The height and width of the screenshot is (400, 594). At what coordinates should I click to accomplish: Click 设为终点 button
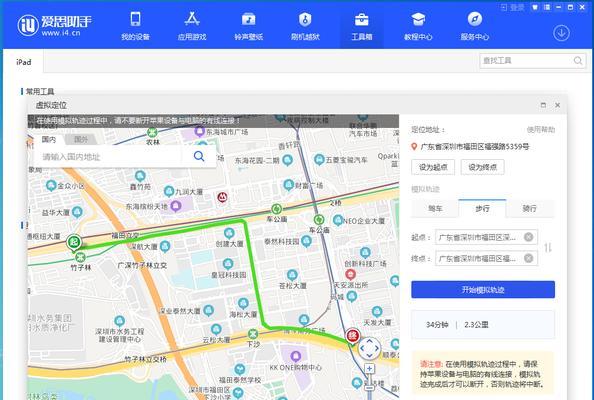pos(482,167)
